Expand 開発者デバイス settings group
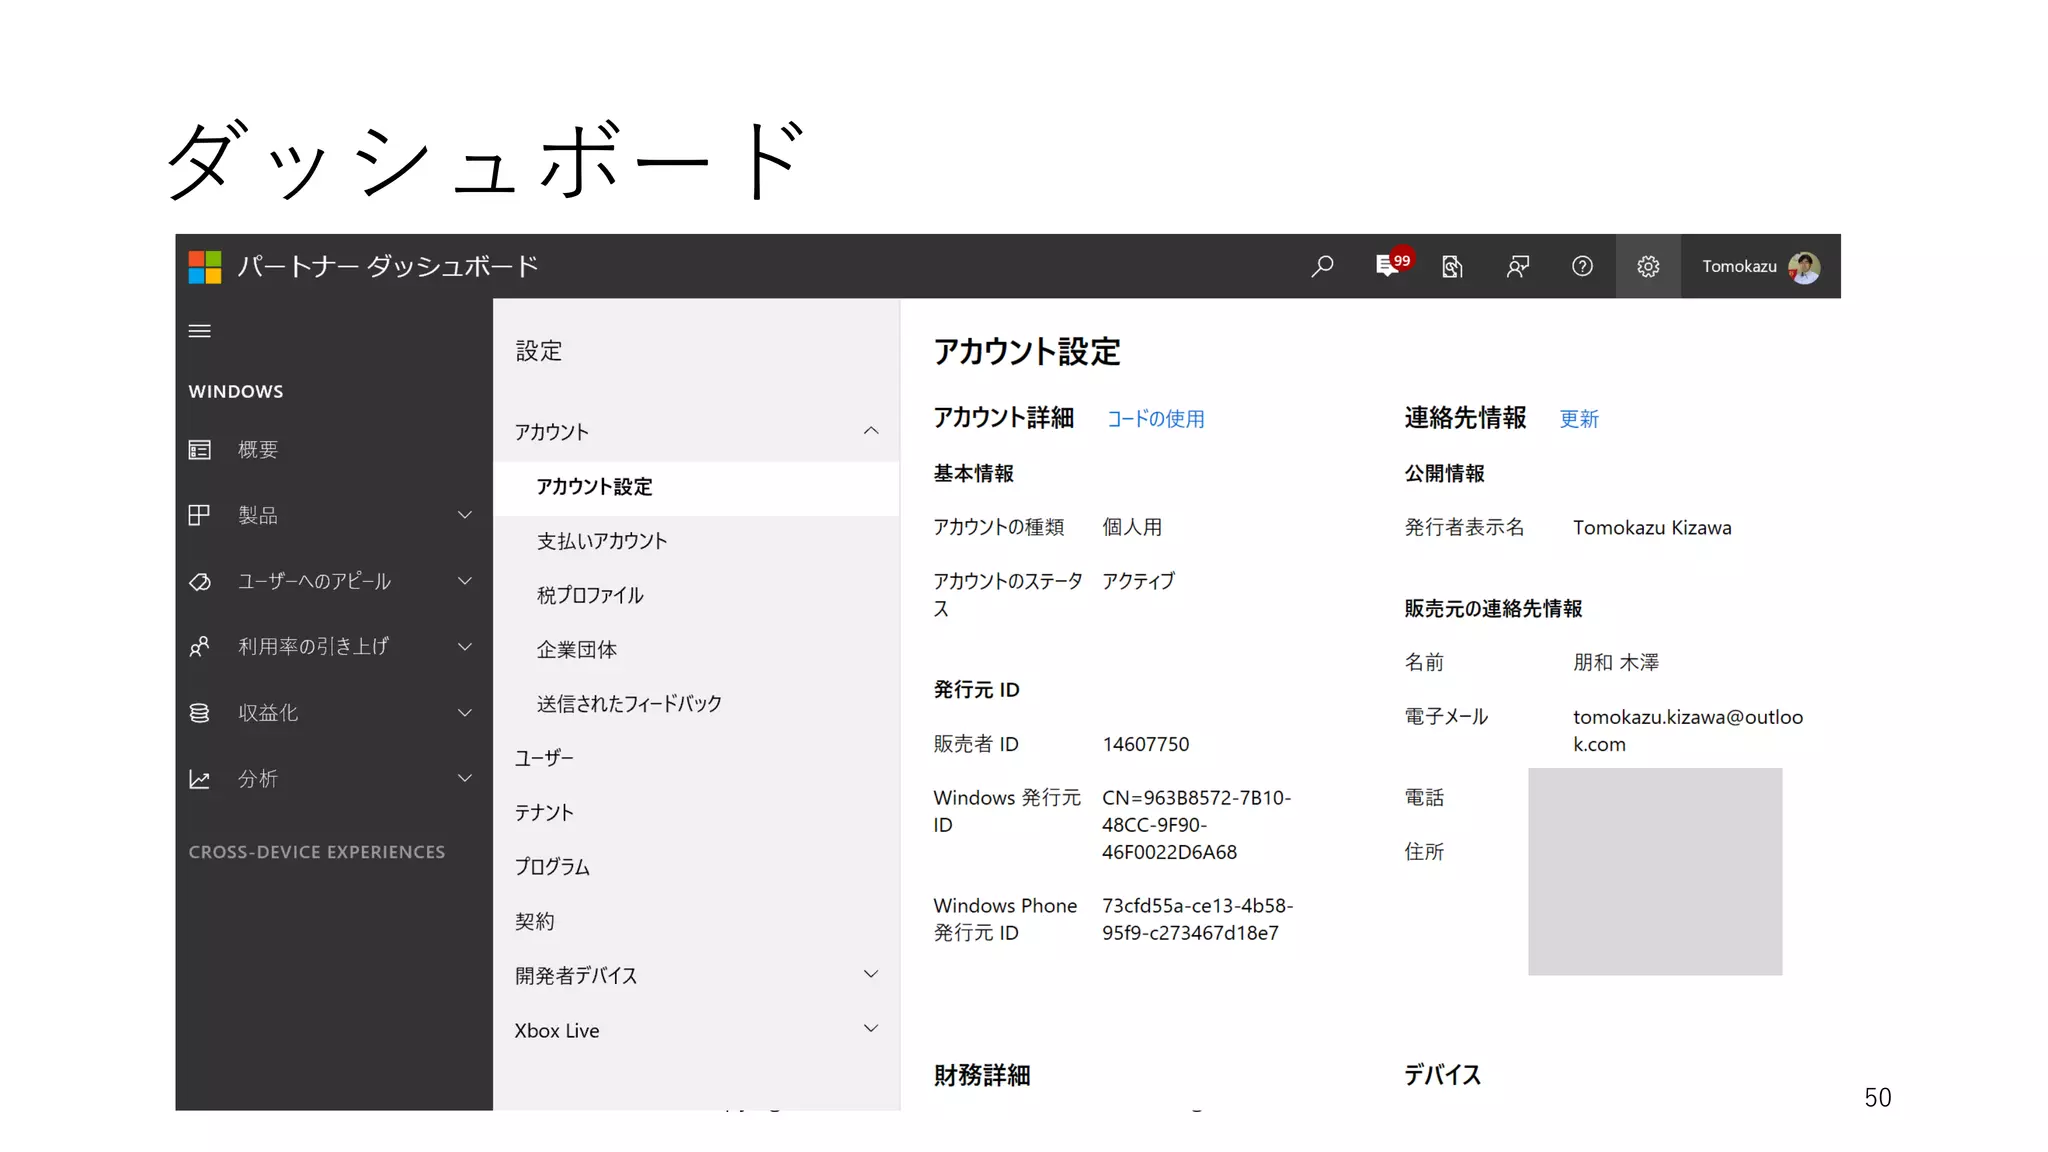The image size is (2048, 1152). pos(871,974)
